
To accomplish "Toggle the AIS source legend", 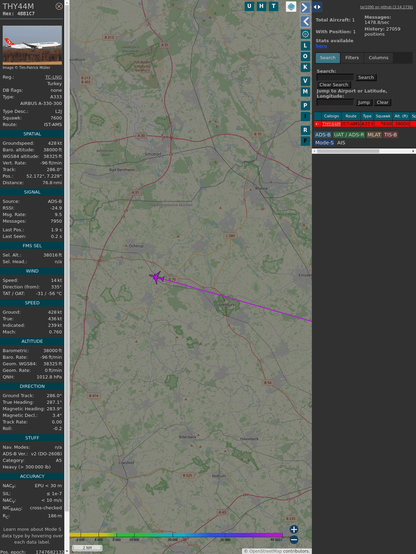I will (x=341, y=143).
